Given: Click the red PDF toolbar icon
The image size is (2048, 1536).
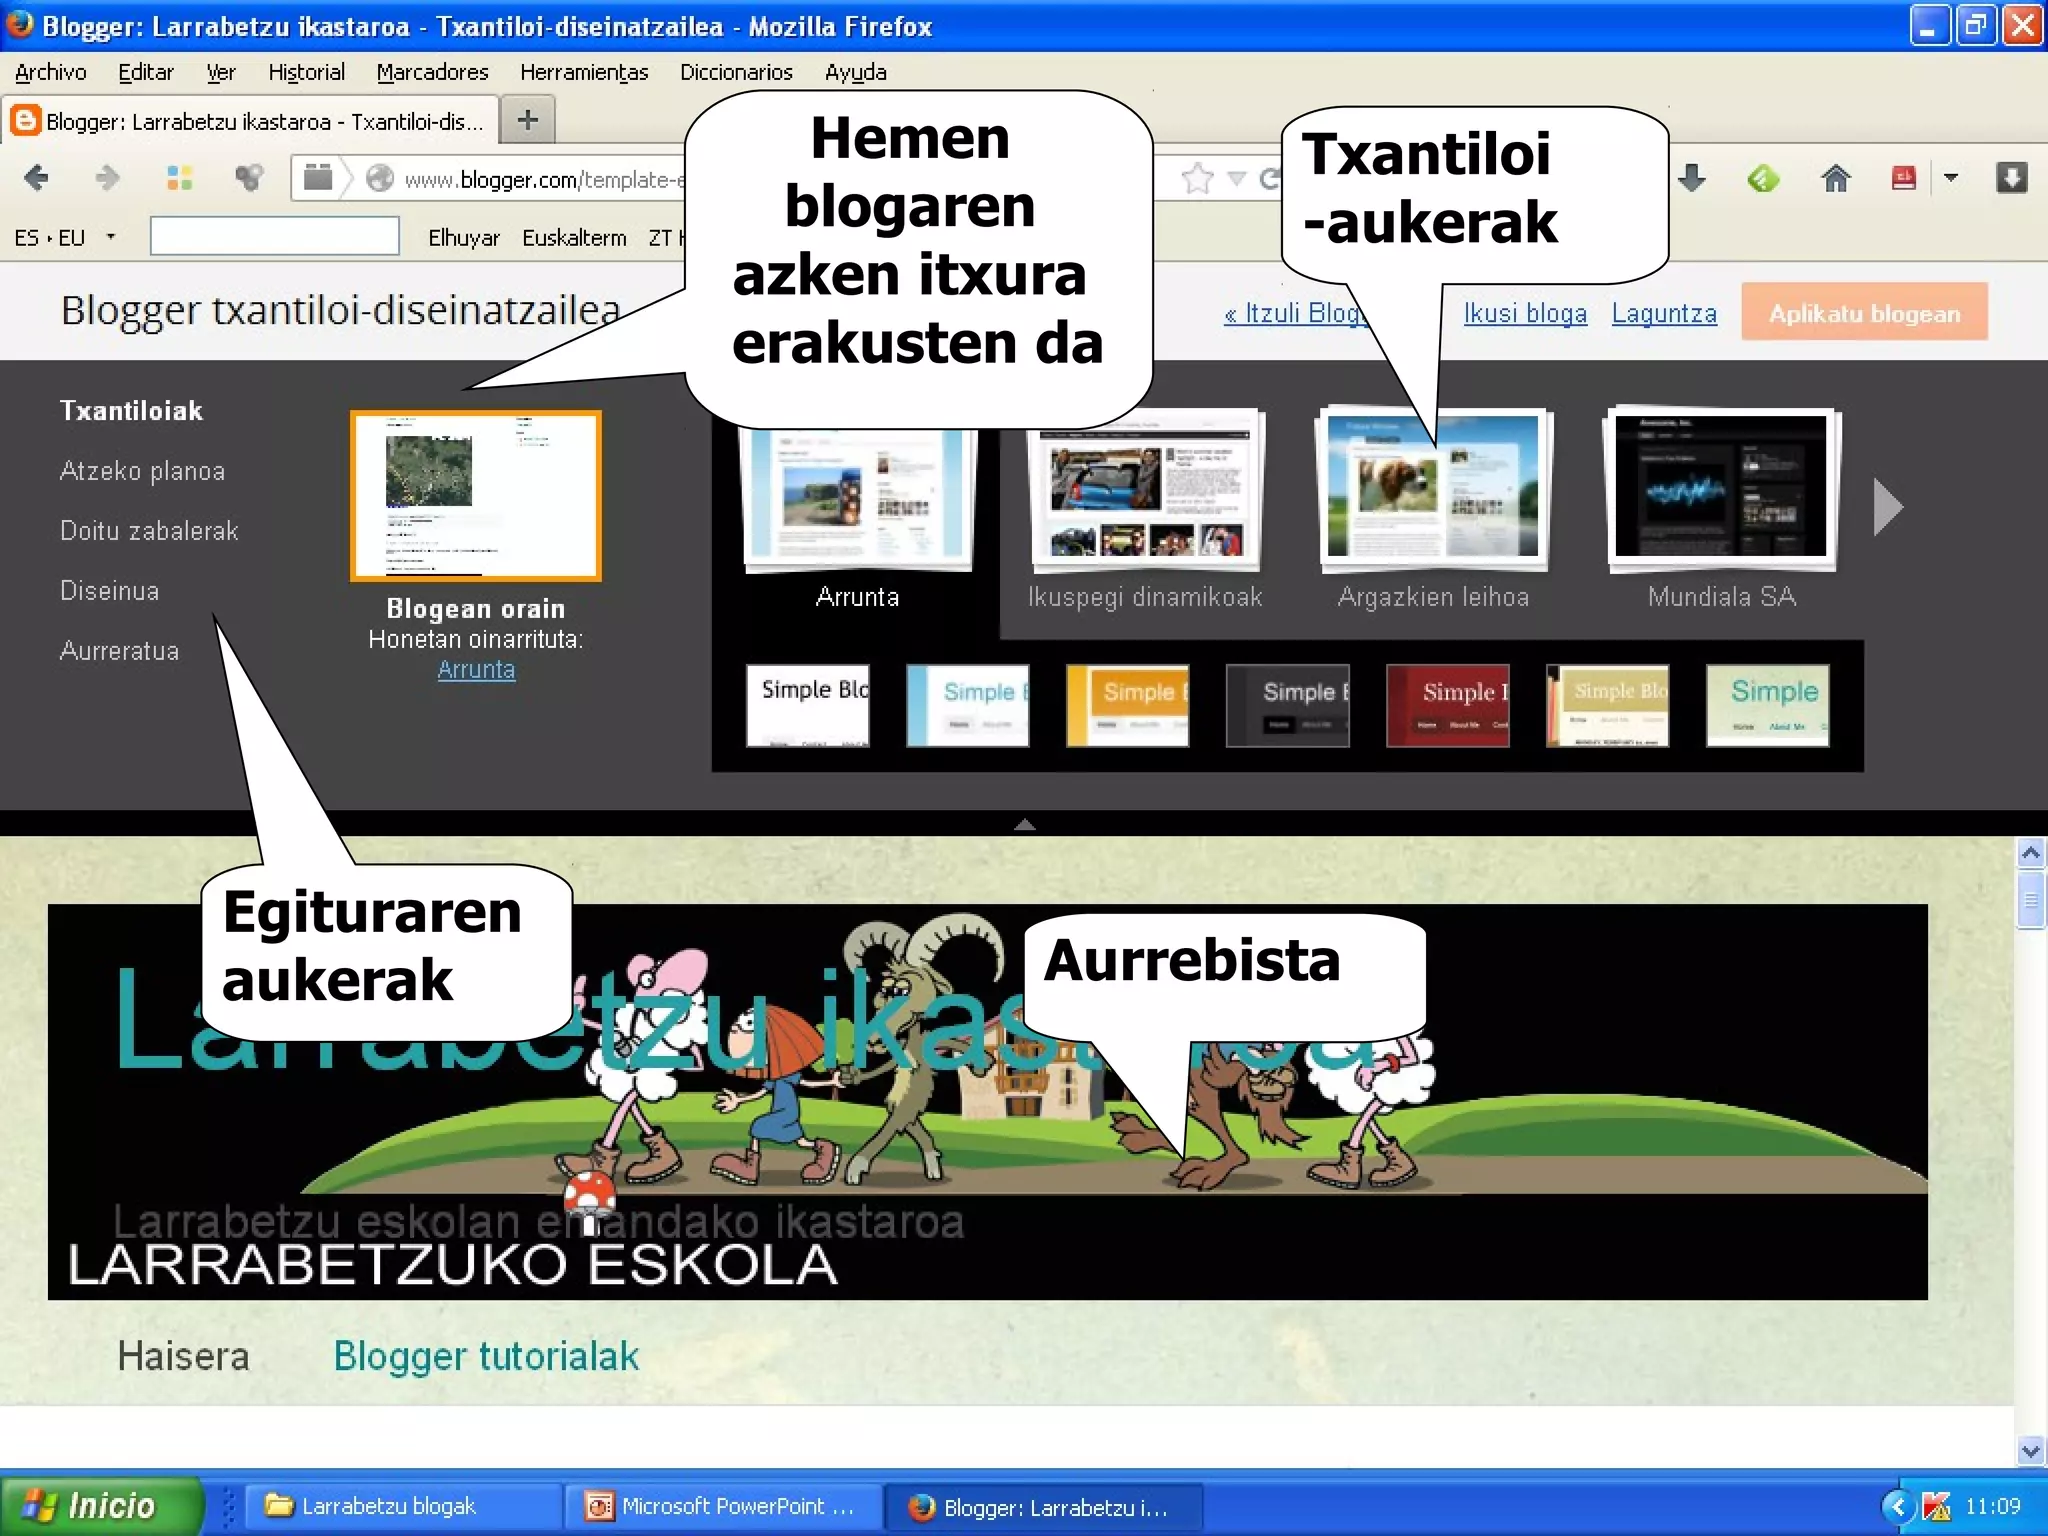Looking at the screenshot, I should click(1903, 178).
